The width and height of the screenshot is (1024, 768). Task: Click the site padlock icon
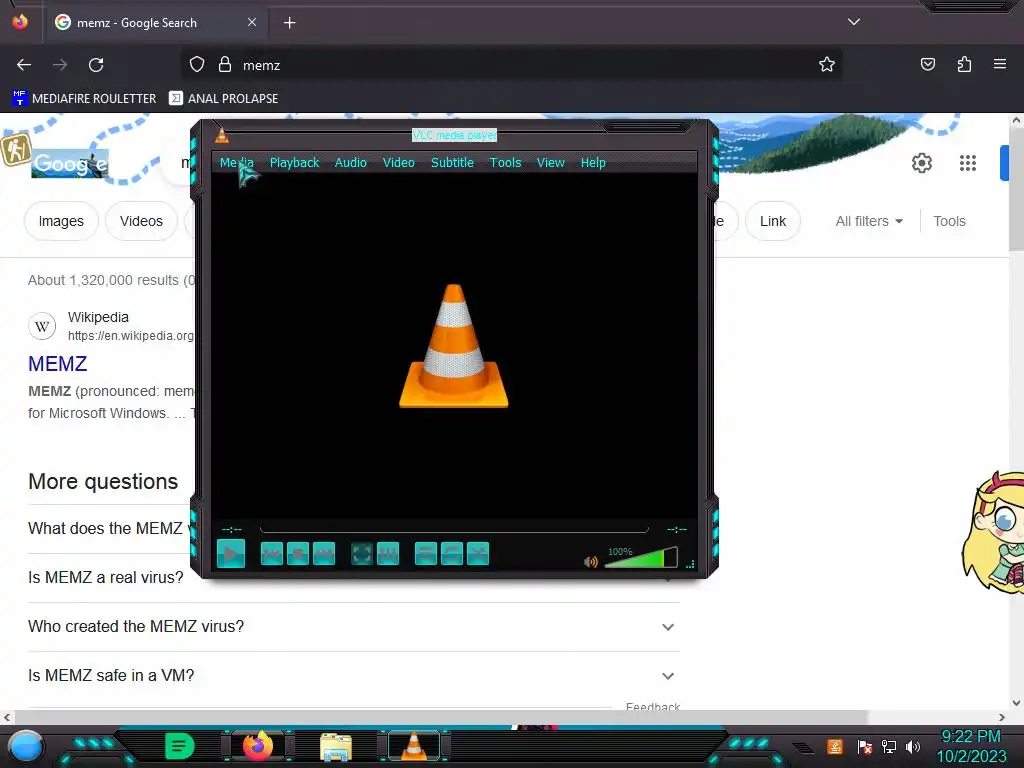225,65
